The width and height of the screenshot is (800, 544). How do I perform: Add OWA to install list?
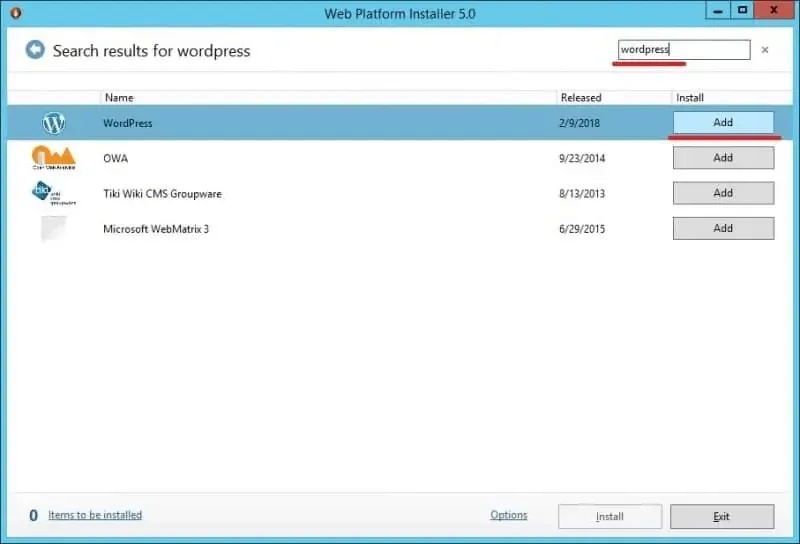tap(723, 158)
